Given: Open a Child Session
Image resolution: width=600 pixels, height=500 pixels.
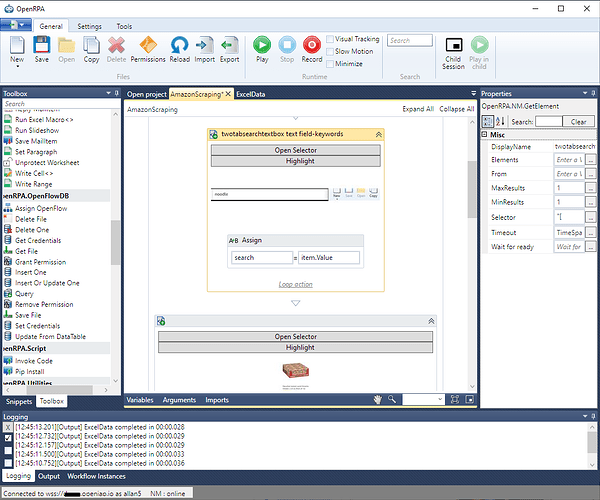Looking at the screenshot, I should [453, 45].
